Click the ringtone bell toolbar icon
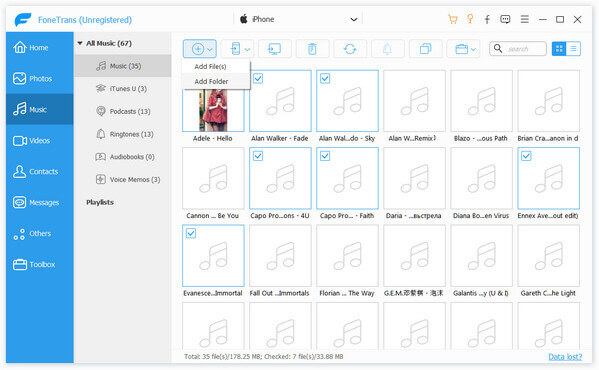The width and height of the screenshot is (599, 370). (387, 49)
